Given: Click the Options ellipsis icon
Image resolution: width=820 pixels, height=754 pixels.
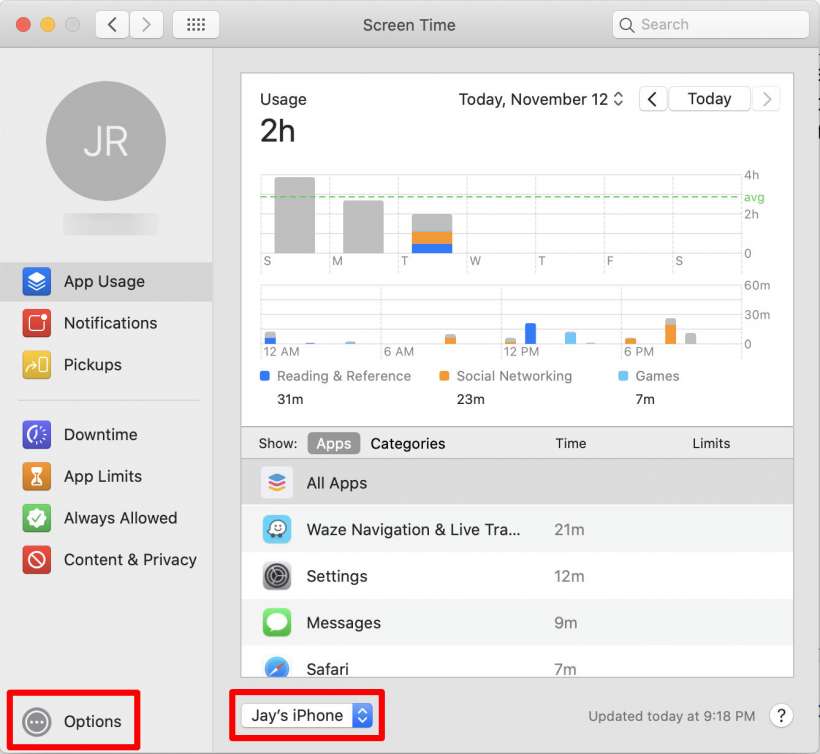Looking at the screenshot, I should (37, 722).
